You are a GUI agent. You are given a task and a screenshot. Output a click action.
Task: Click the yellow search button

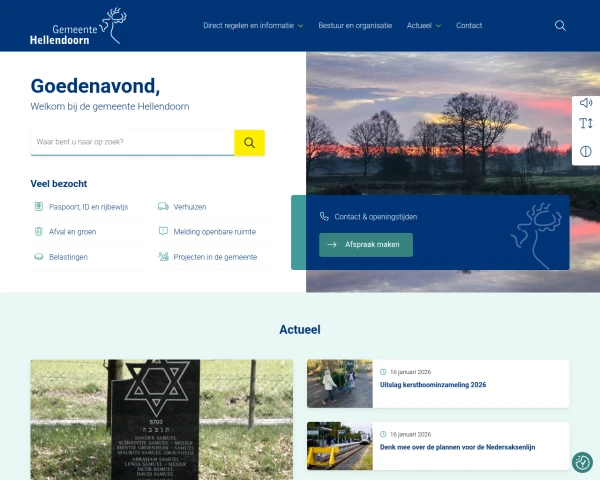tap(249, 143)
